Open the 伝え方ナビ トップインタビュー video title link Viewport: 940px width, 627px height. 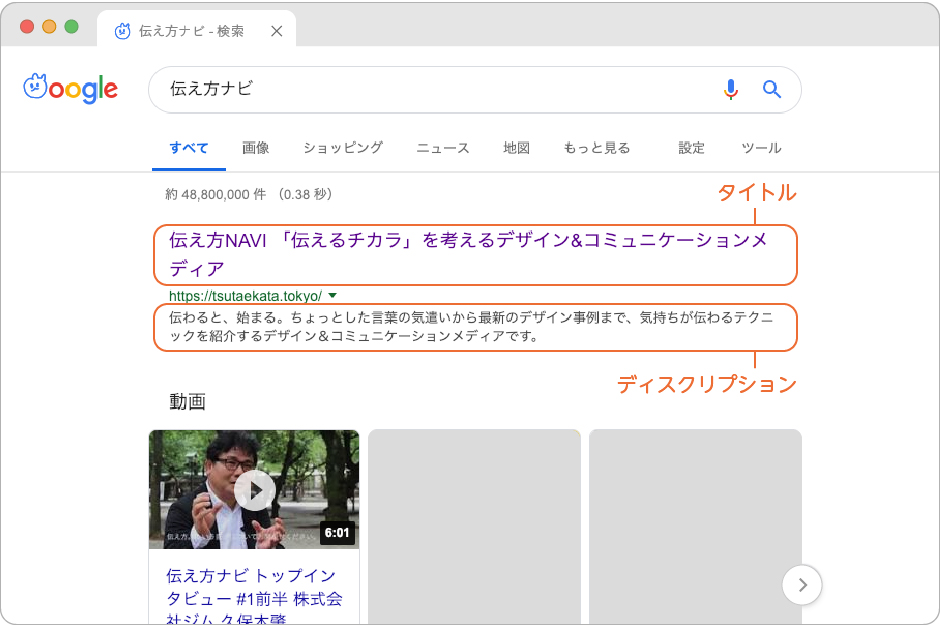click(x=254, y=598)
